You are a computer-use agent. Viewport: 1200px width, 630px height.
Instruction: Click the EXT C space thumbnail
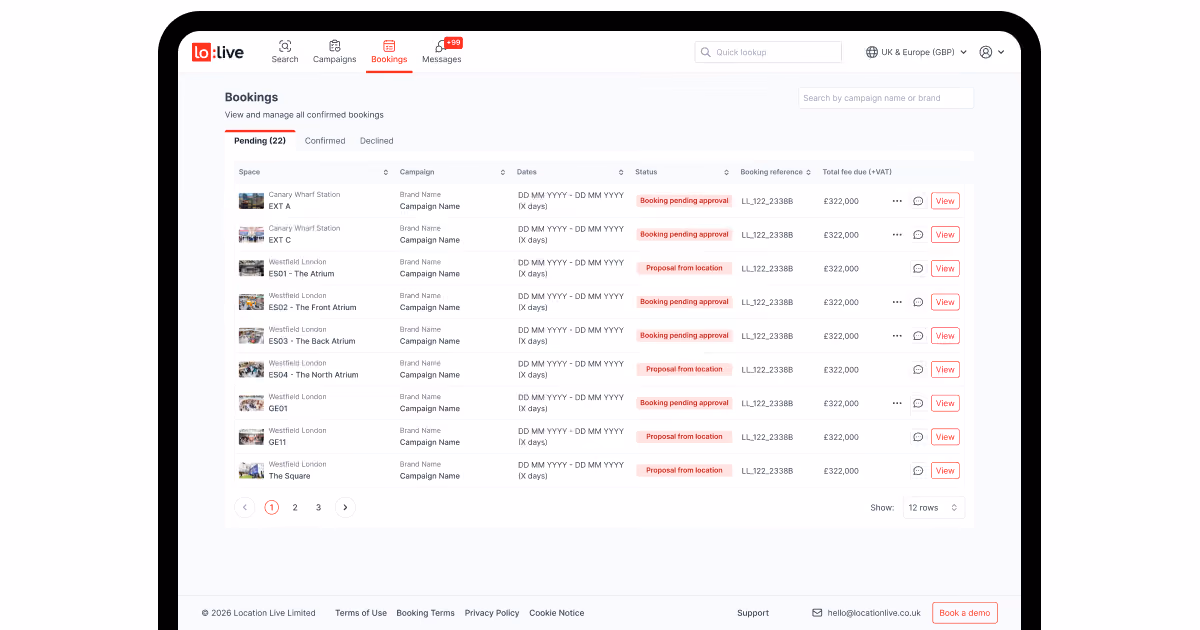pyautogui.click(x=251, y=235)
